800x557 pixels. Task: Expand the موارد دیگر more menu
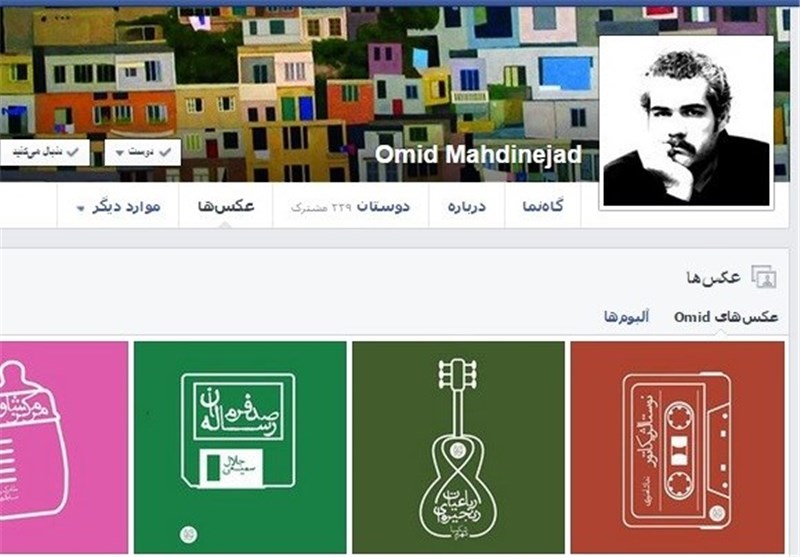click(118, 207)
